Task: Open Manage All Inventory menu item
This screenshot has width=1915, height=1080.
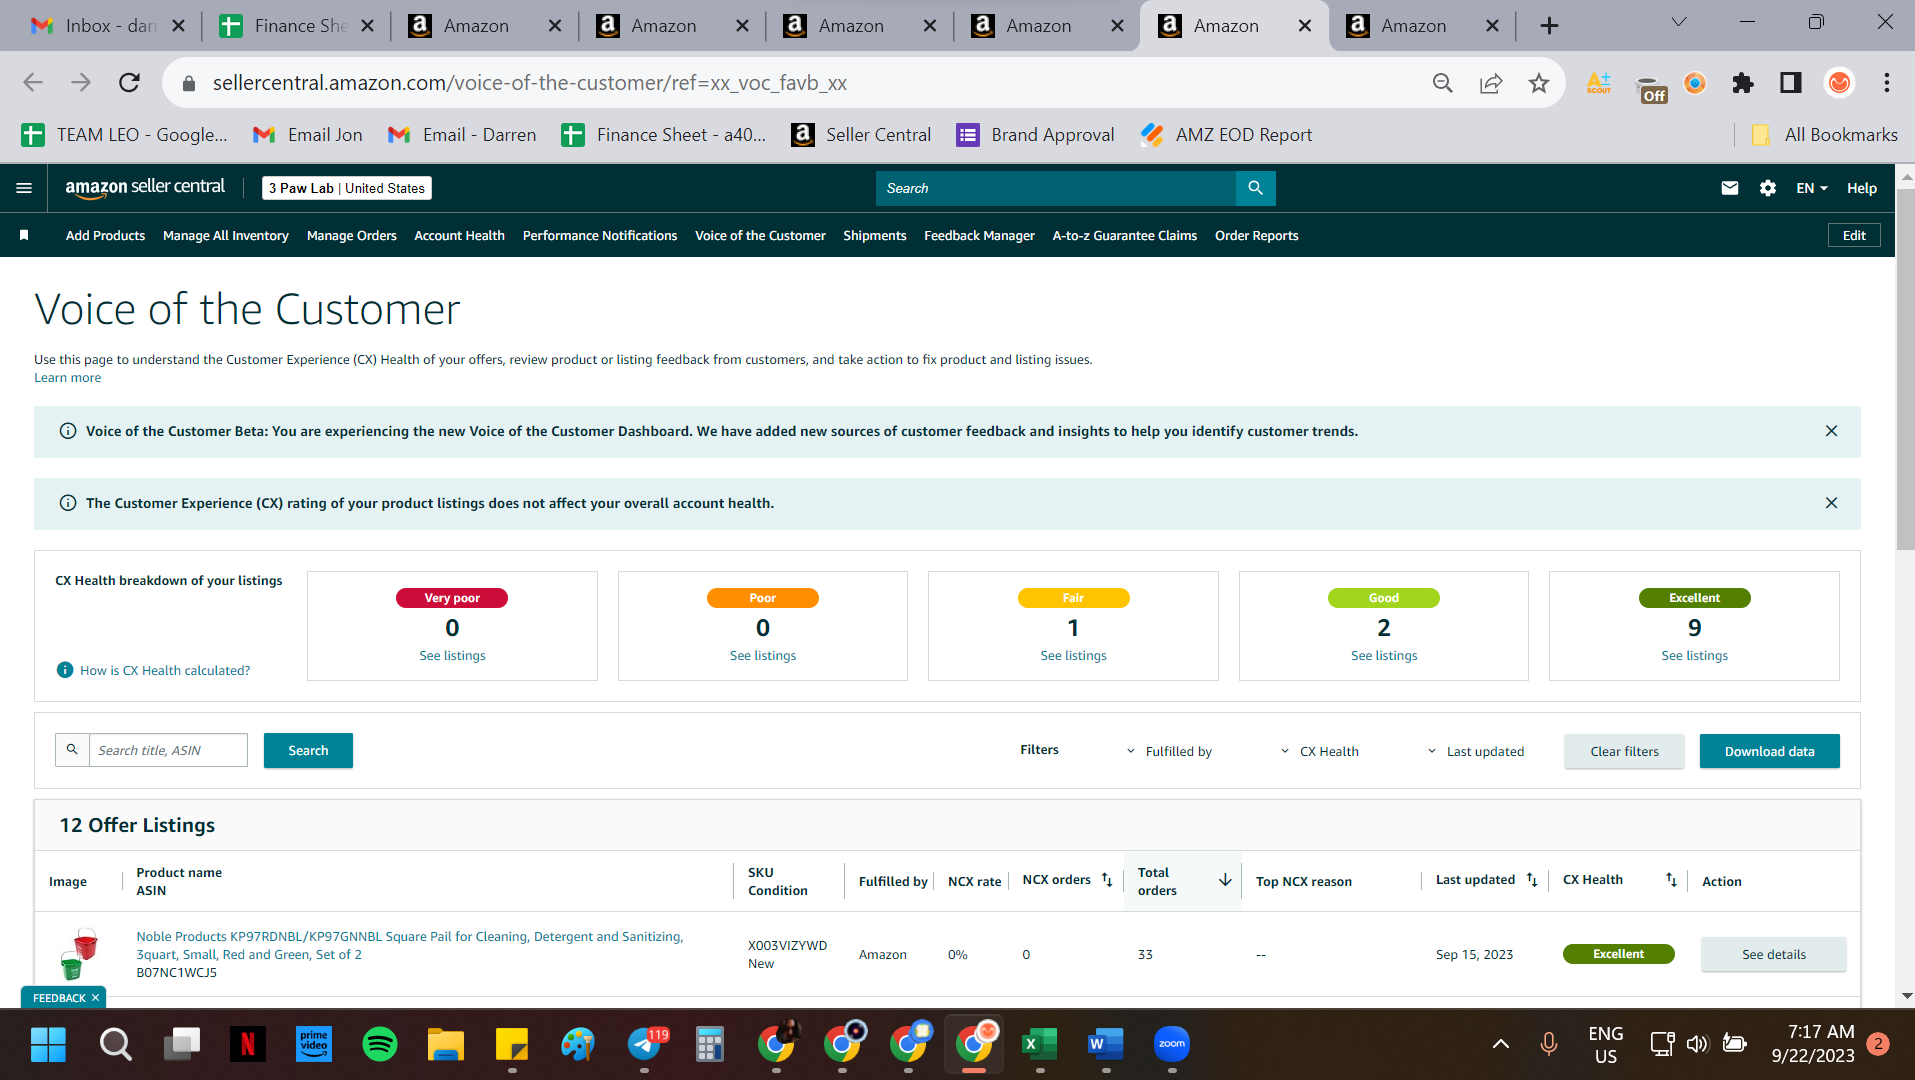Action: click(x=226, y=235)
